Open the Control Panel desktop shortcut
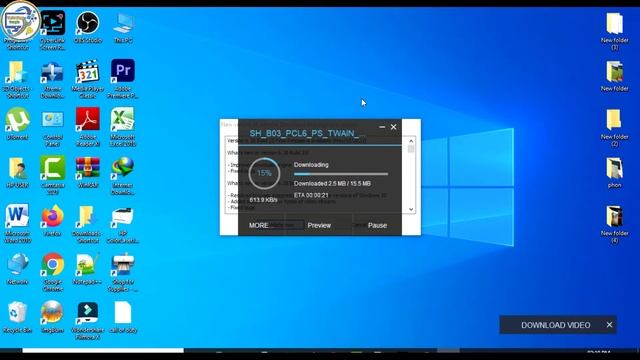 (x=52, y=127)
